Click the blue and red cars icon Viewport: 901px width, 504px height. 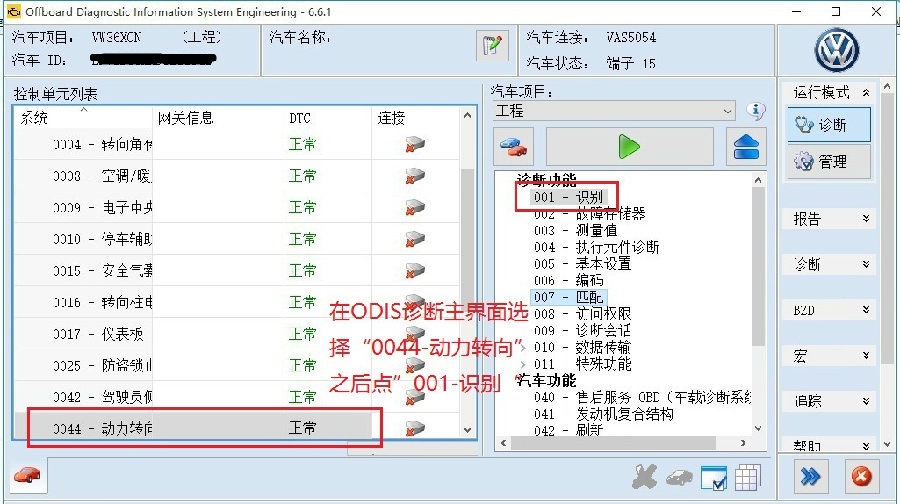pyautogui.click(x=513, y=147)
